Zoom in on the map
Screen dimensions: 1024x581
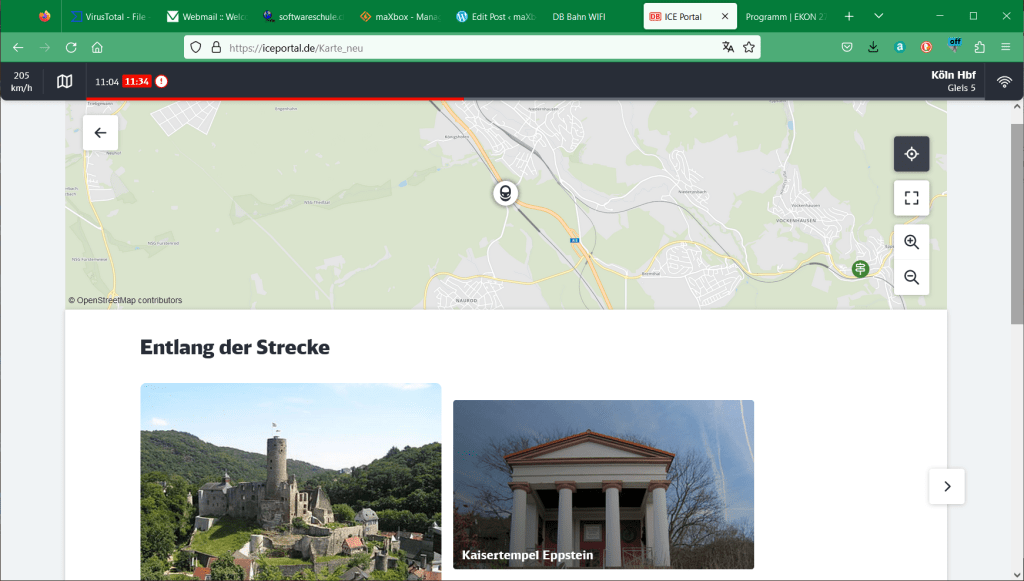point(911,242)
